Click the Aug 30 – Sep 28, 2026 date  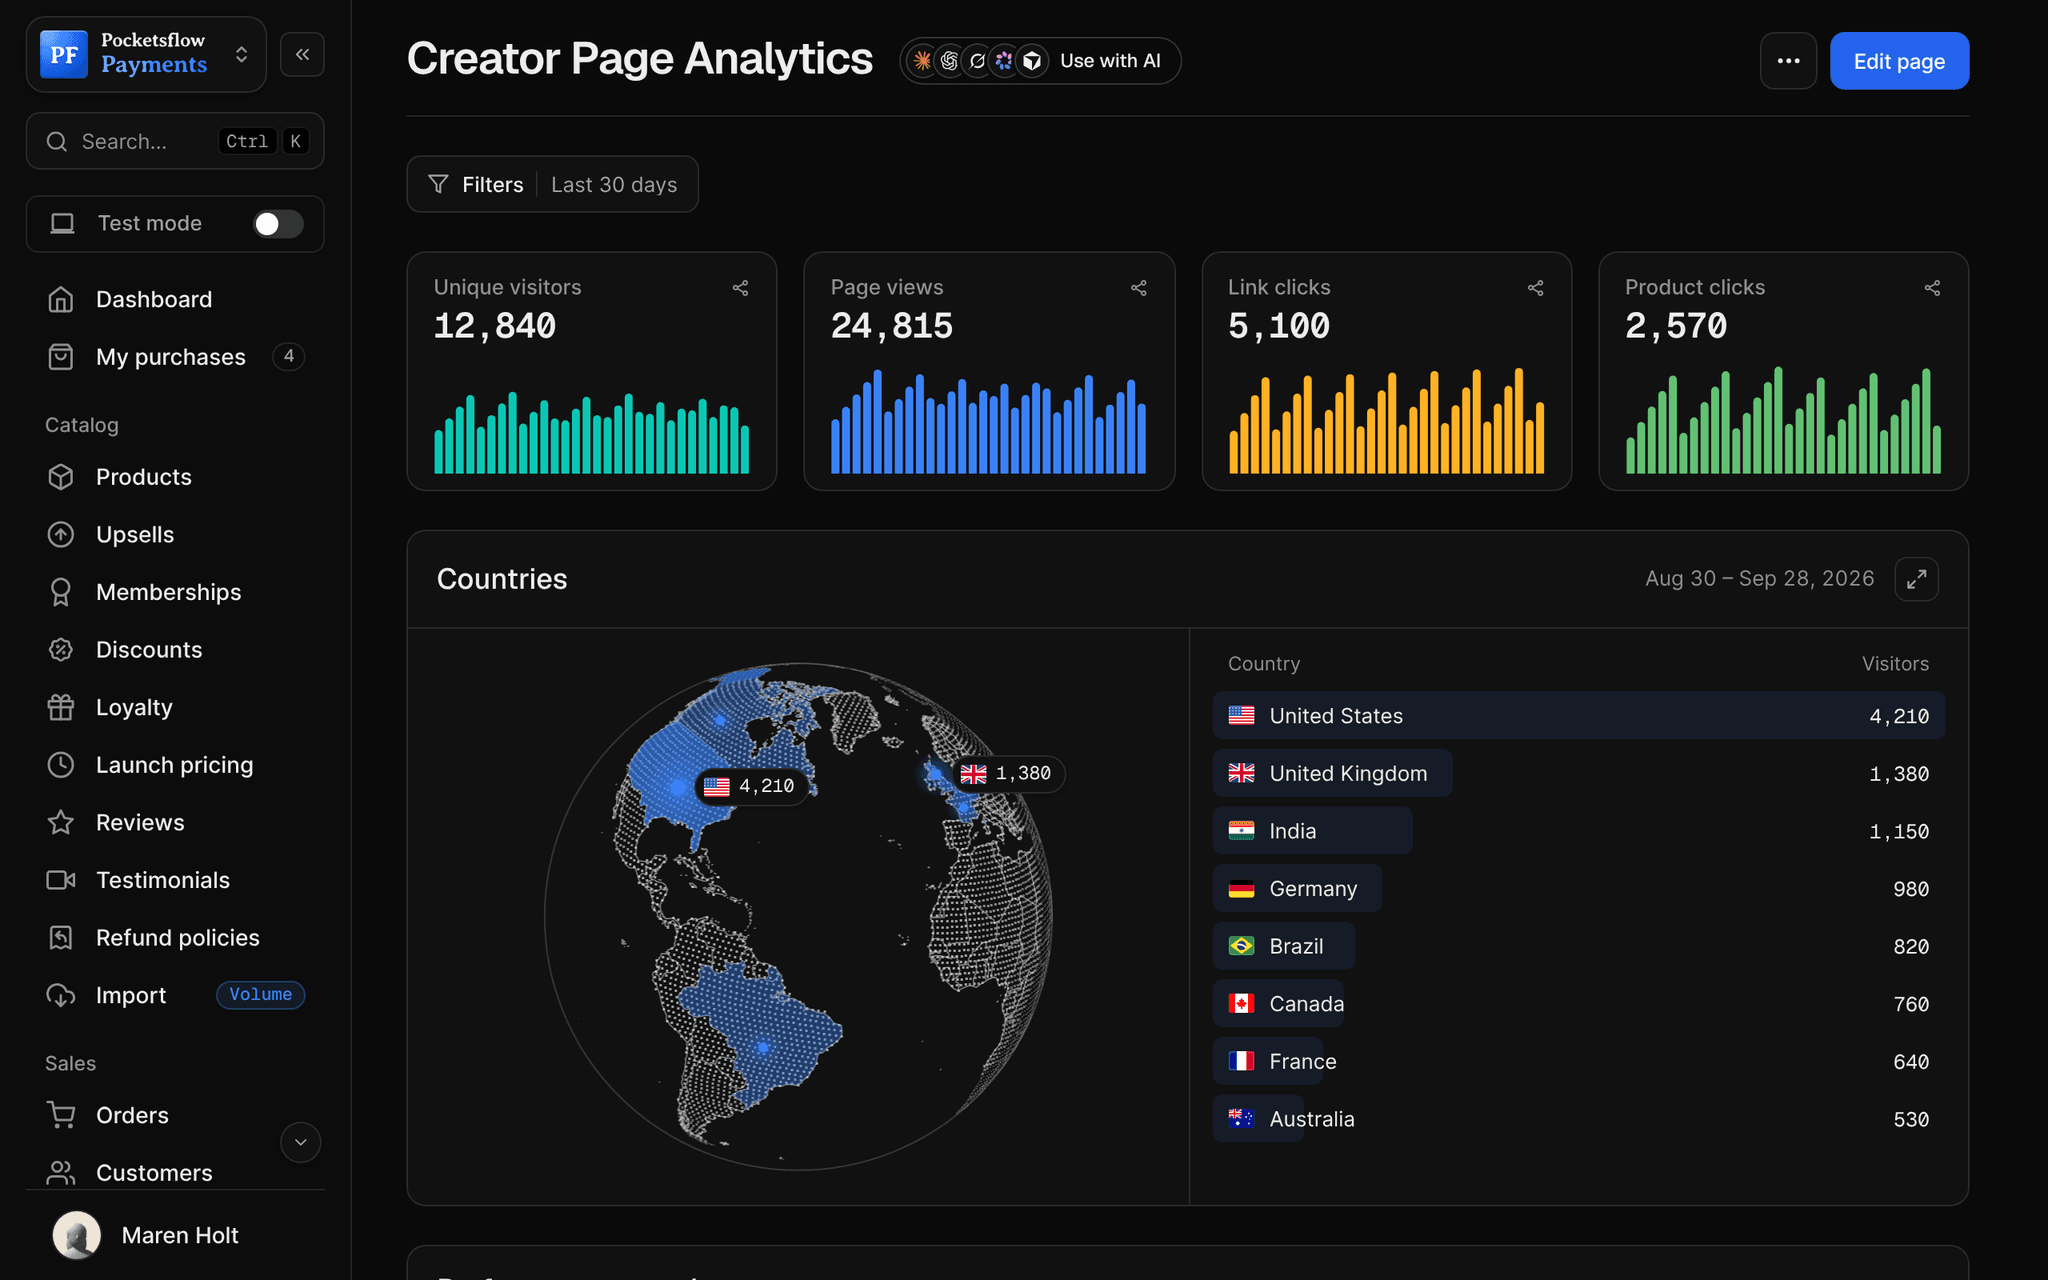click(1759, 579)
